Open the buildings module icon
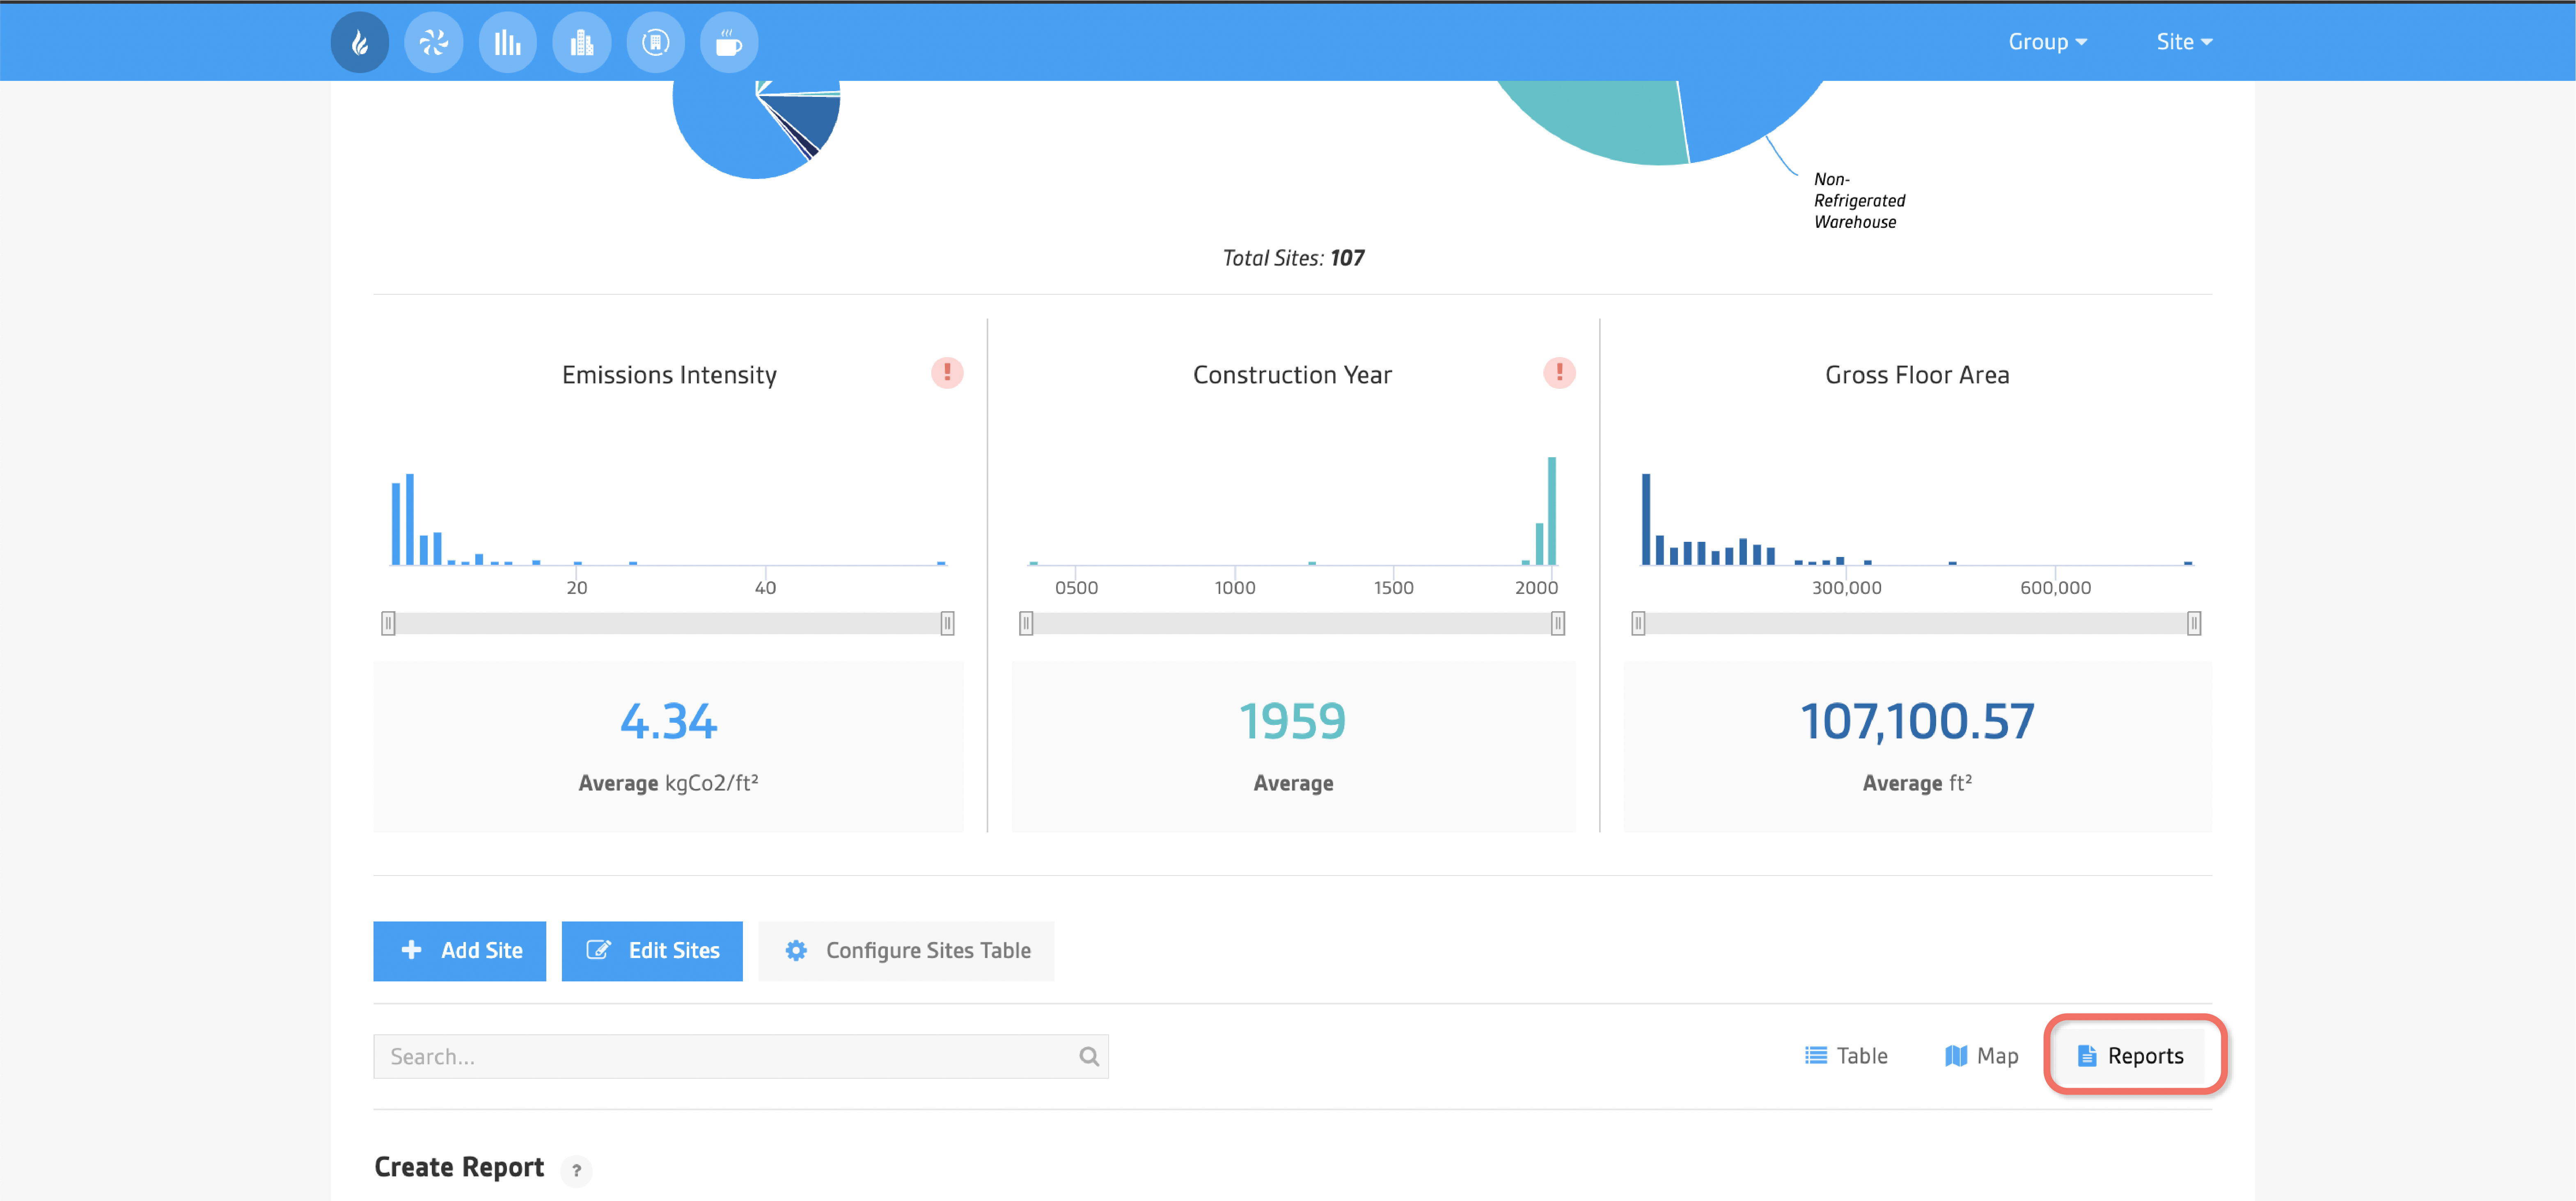 point(582,42)
